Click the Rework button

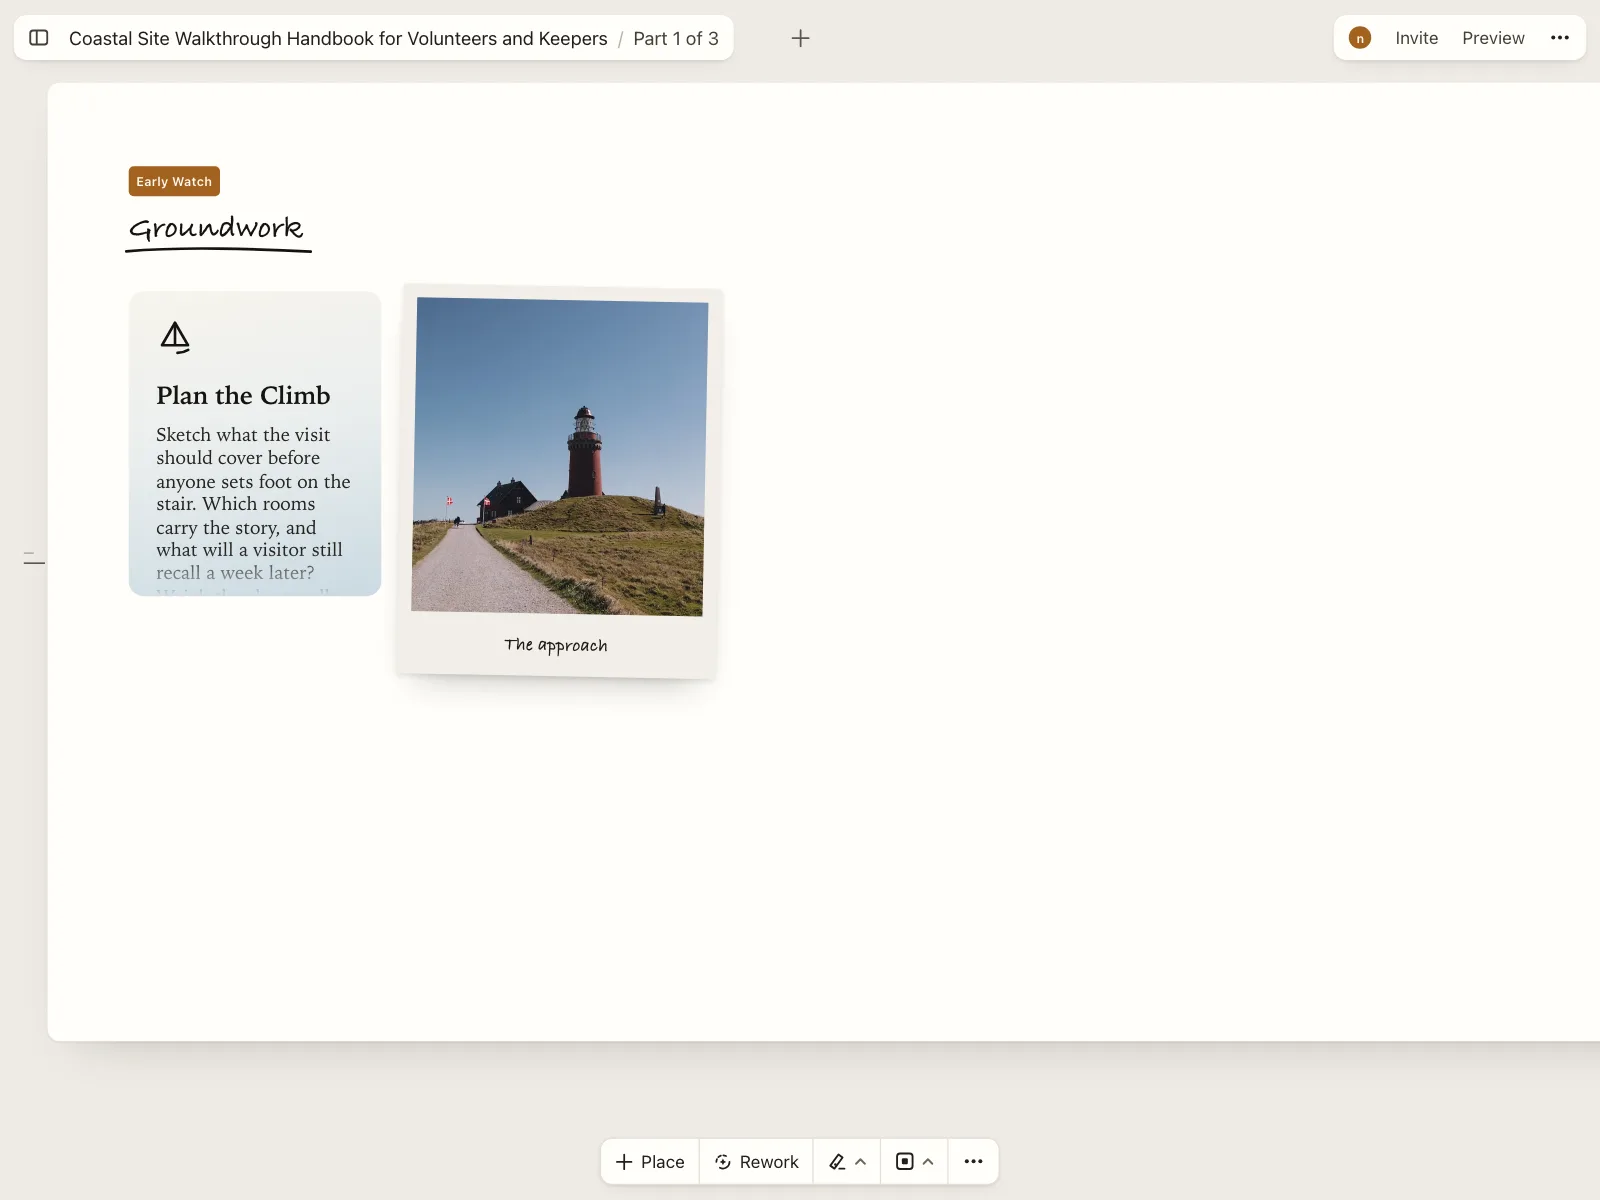click(756, 1162)
